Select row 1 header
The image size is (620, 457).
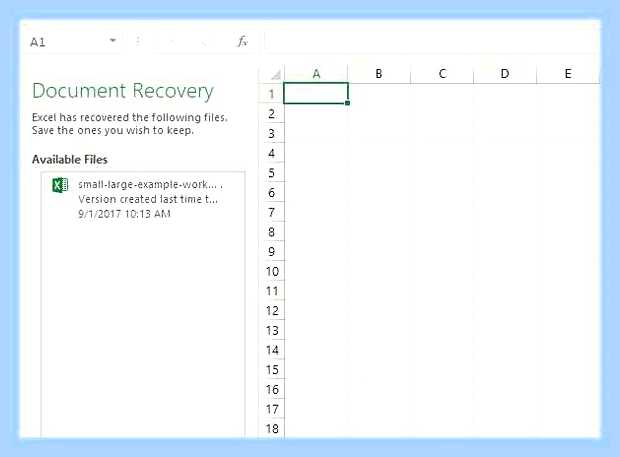(x=271, y=94)
